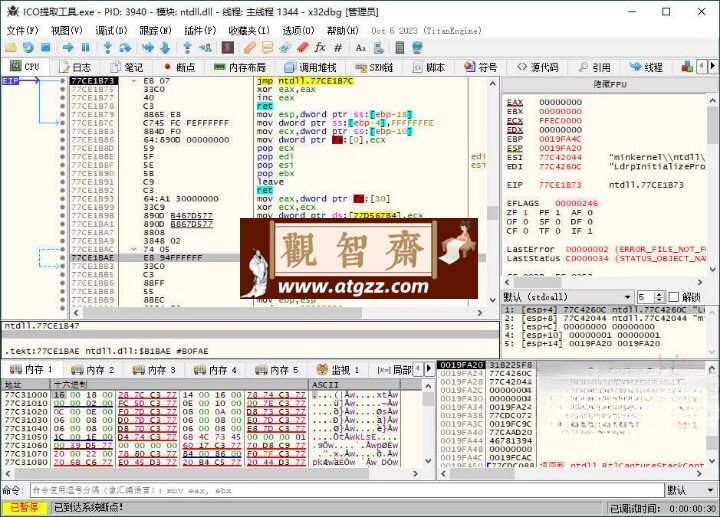Image resolution: width=720 pixels, height=517 pixels.
Task: Run to user code from the toolbar
Action: [205, 47]
